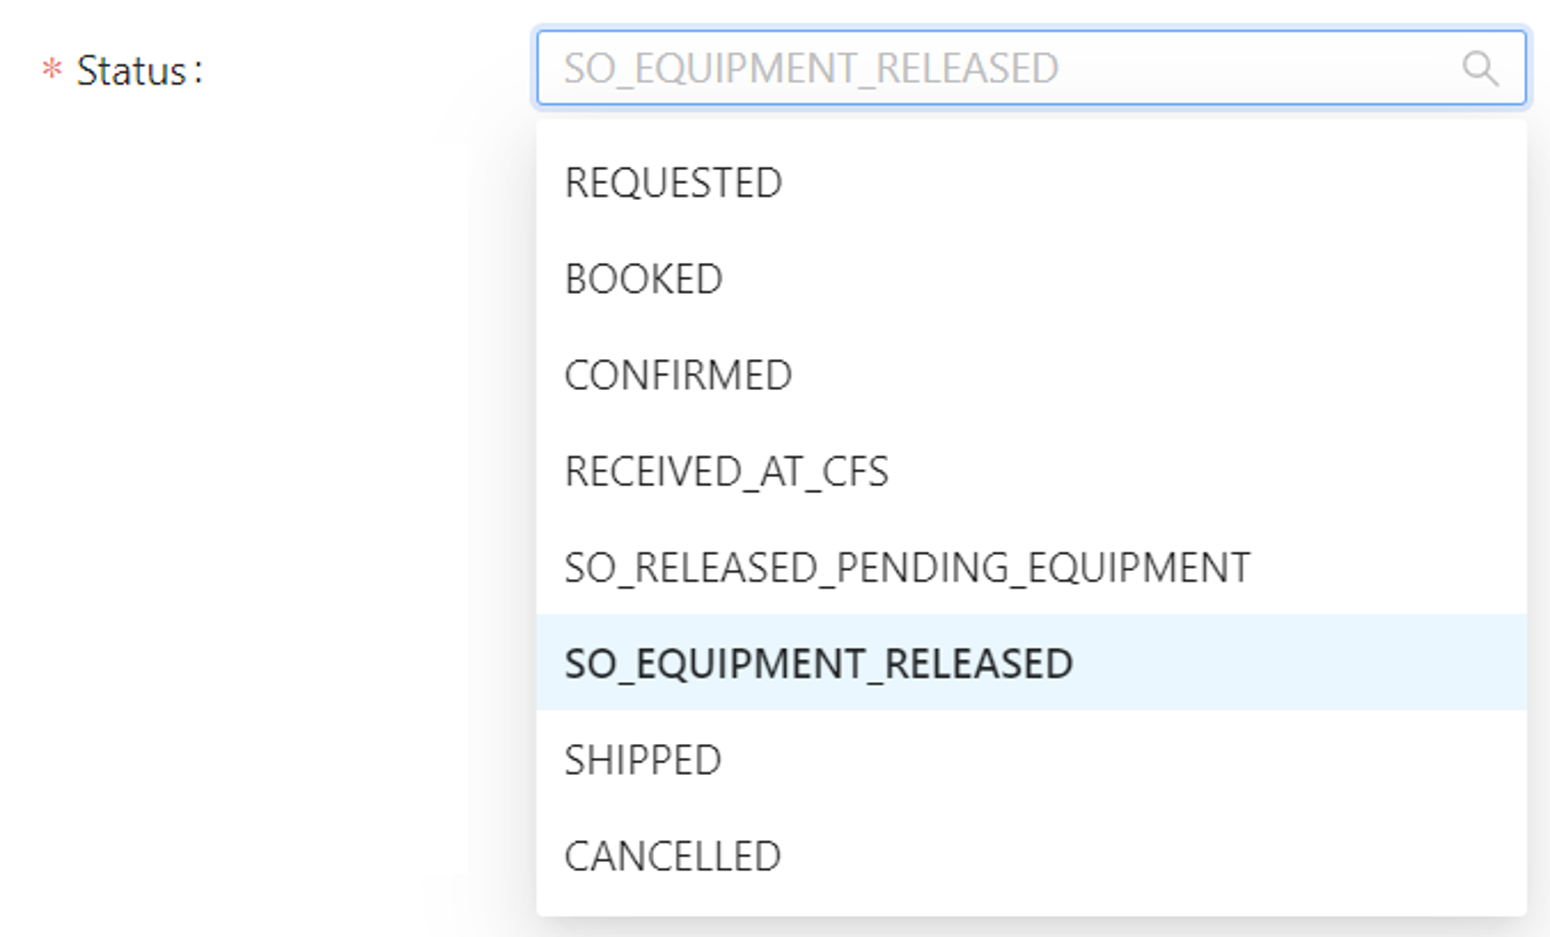
Task: Click the red required asterisk beside Status
Action: tap(52, 70)
